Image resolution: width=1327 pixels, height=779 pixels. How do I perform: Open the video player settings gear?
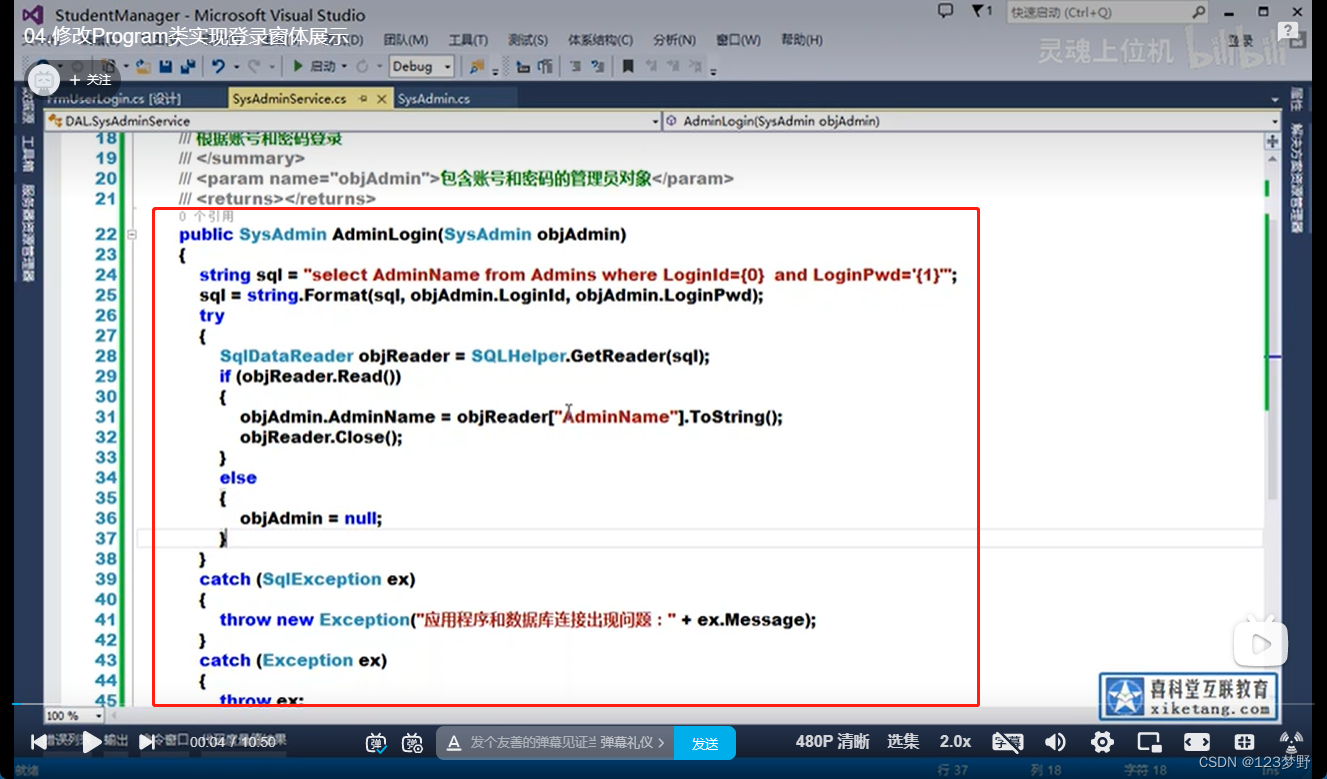(1102, 742)
